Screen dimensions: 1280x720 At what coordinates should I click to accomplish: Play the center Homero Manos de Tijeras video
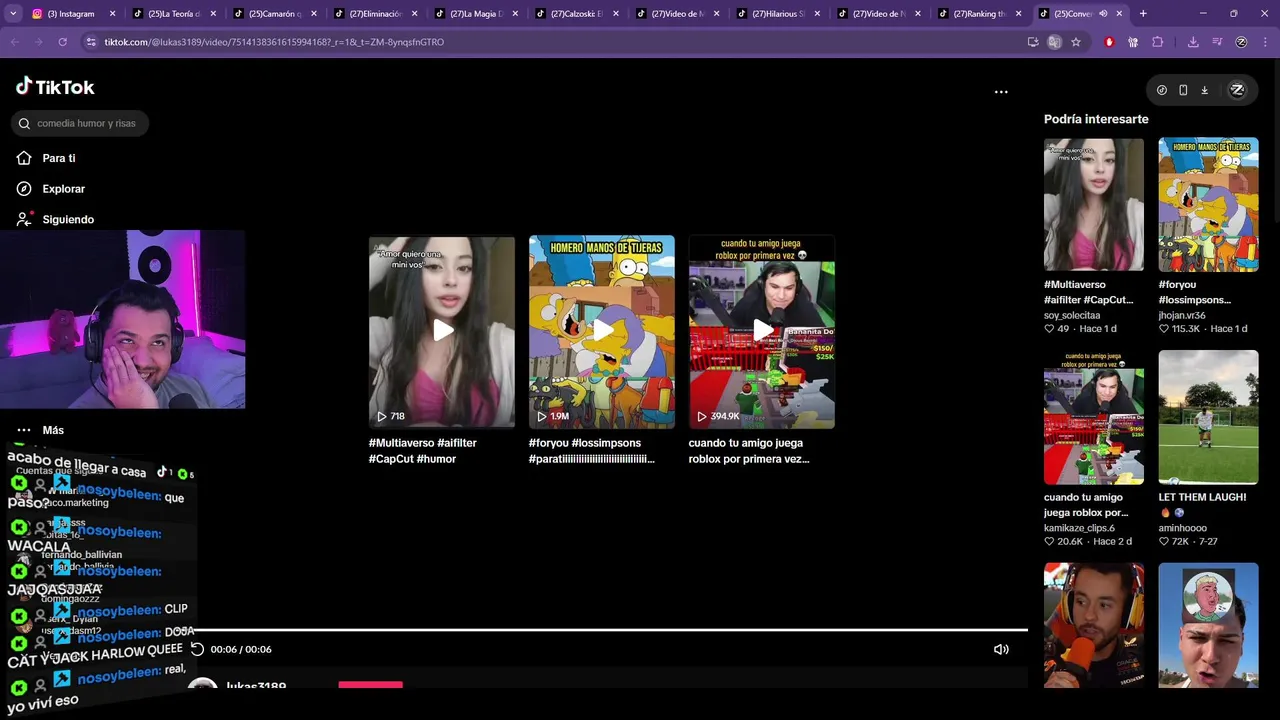tap(602, 332)
